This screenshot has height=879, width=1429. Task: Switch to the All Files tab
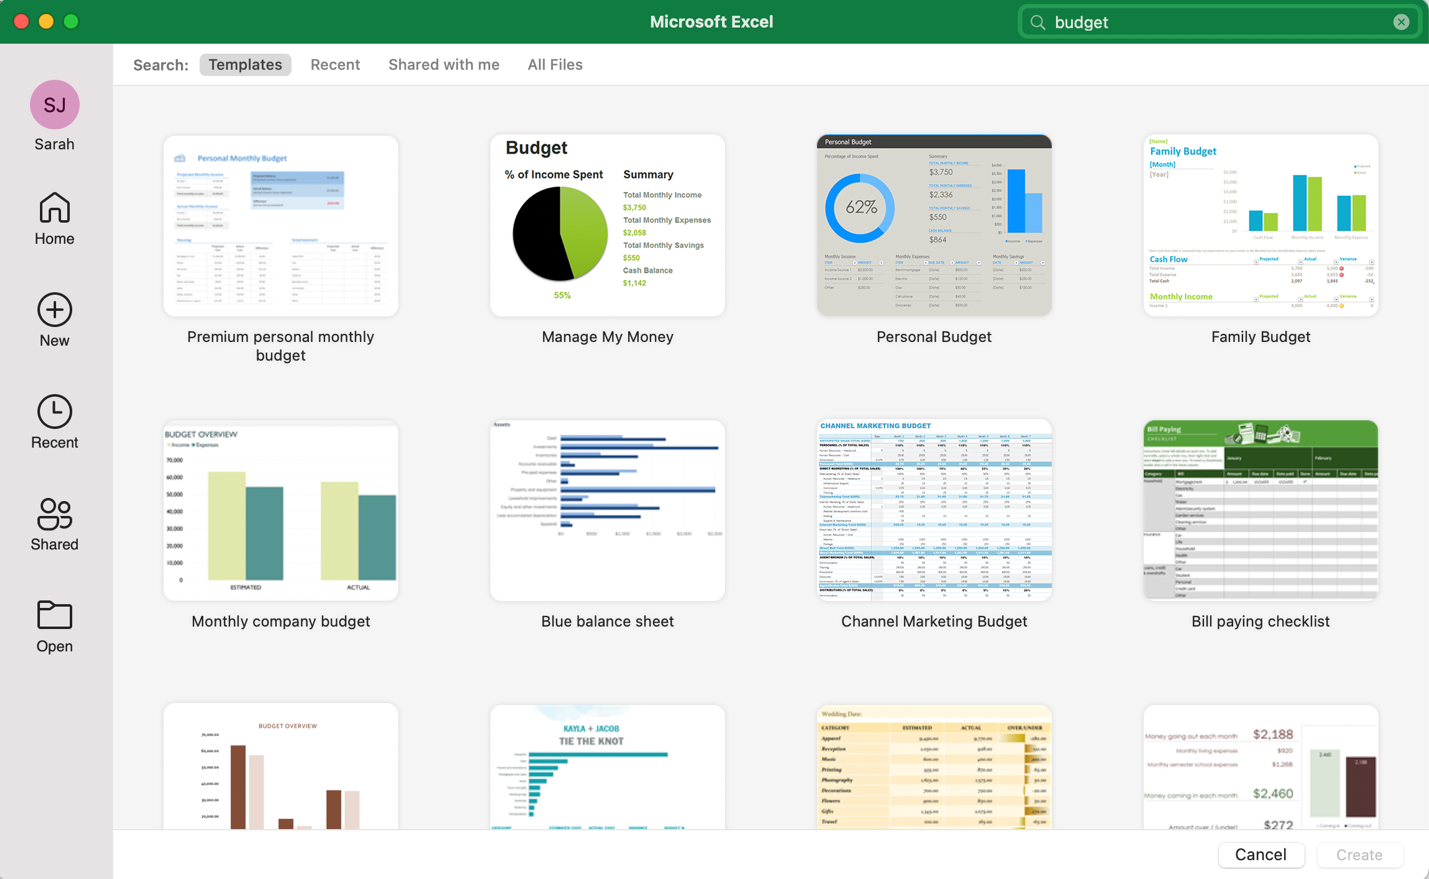coord(555,65)
